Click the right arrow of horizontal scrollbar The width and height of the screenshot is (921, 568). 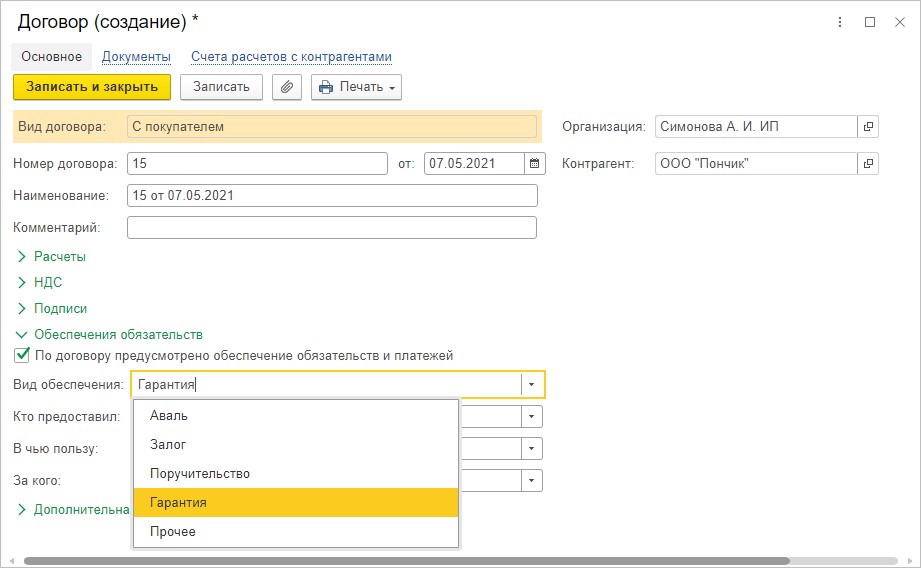tap(910, 561)
